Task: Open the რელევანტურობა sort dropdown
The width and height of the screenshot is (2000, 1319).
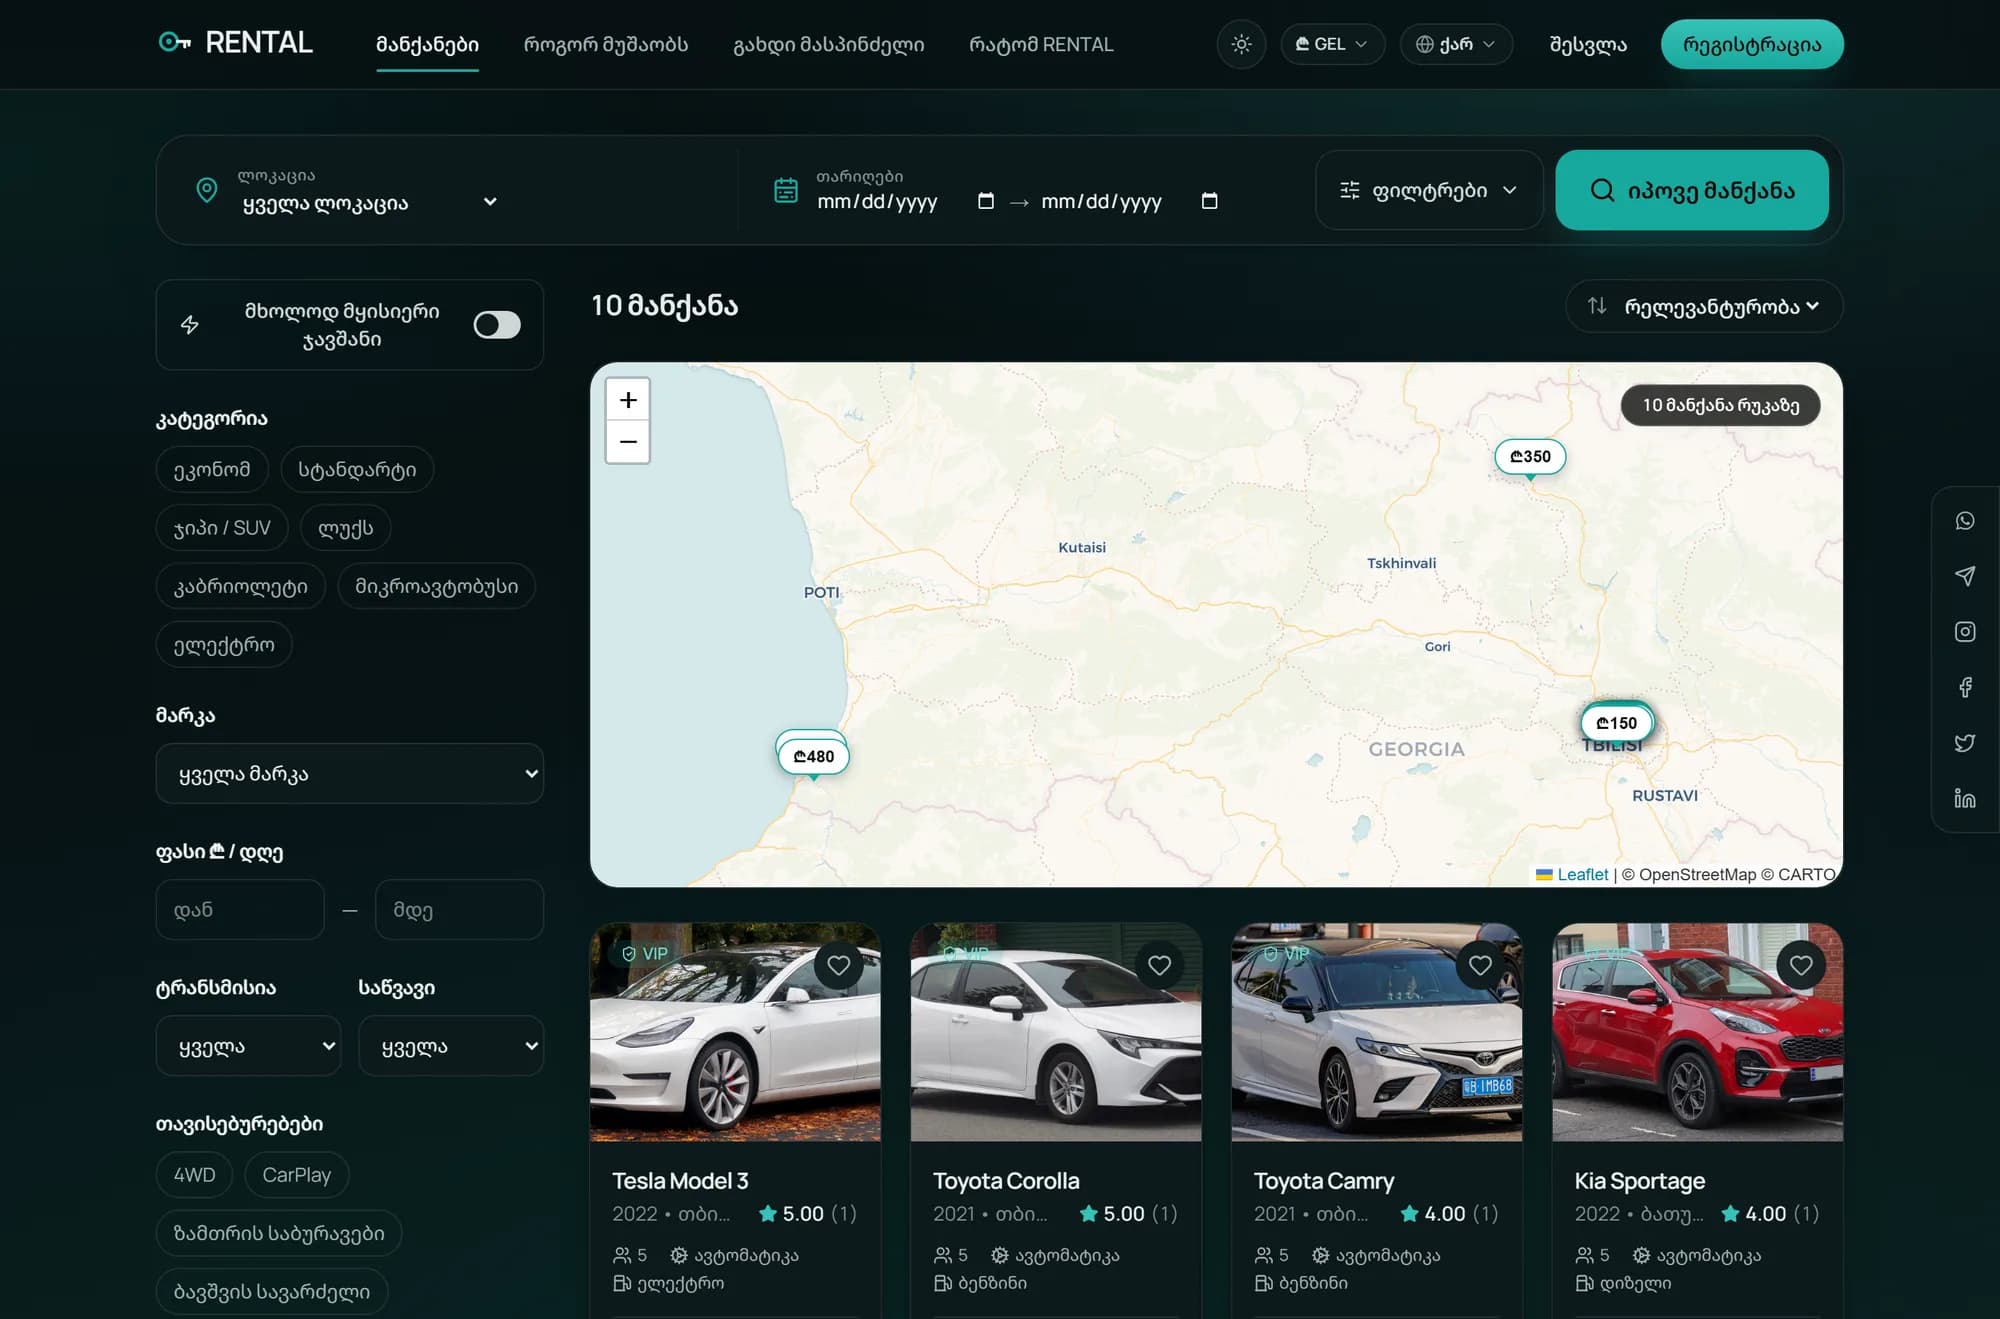Action: point(1704,306)
